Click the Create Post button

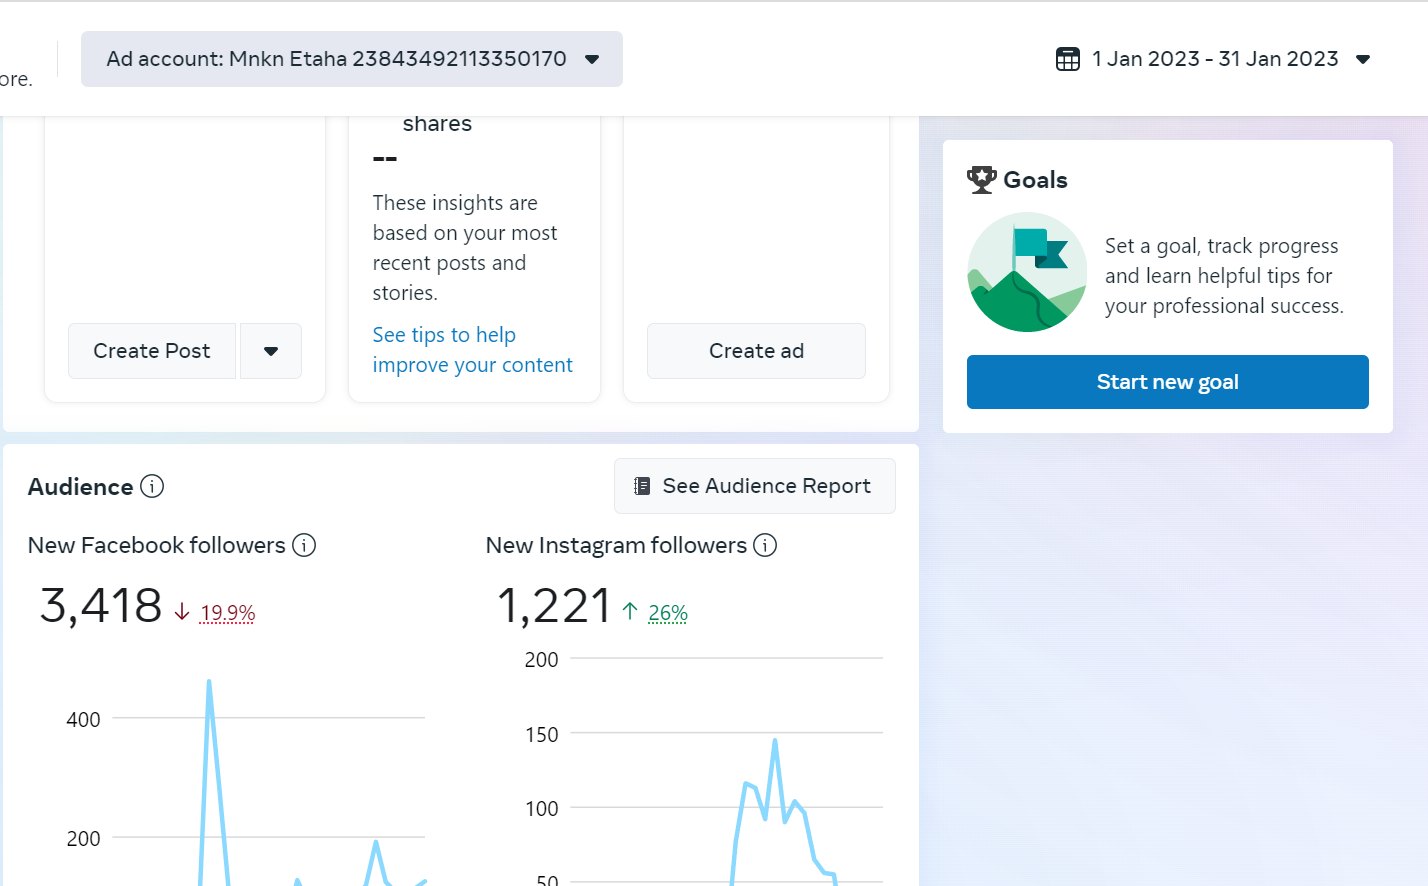pyautogui.click(x=152, y=351)
